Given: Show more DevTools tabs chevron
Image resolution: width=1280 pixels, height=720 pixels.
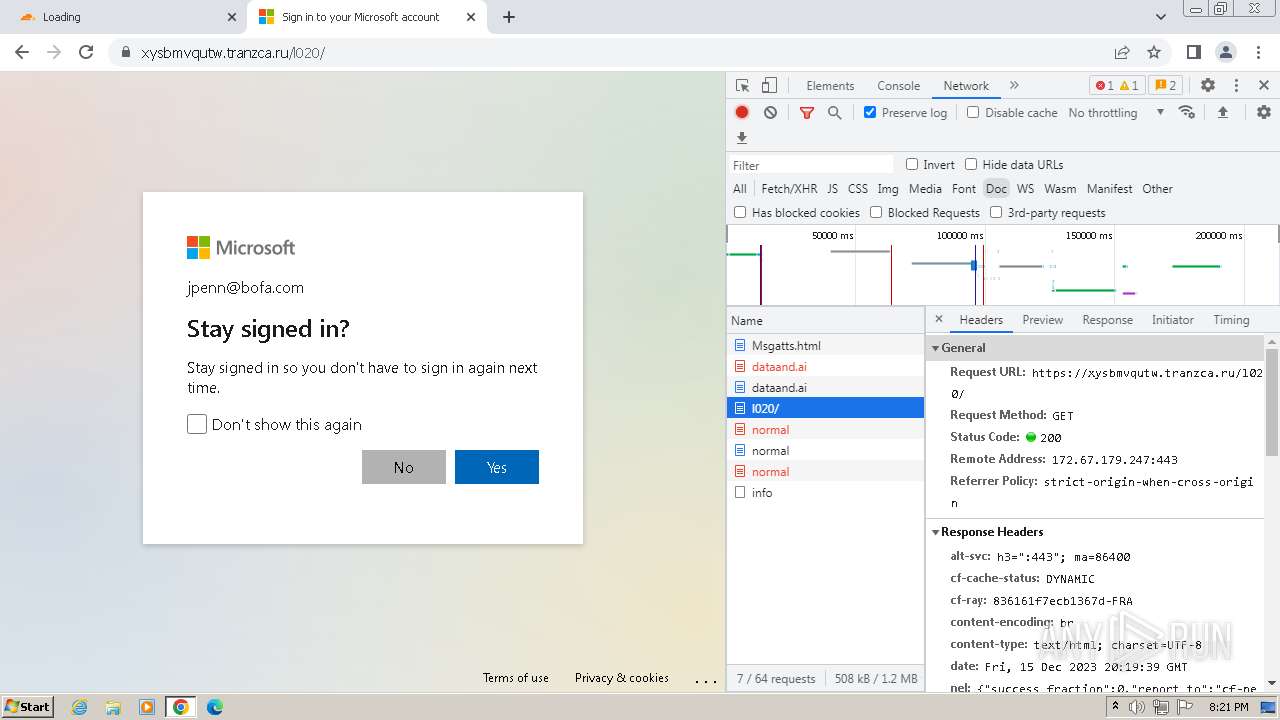Looking at the screenshot, I should [x=1014, y=86].
